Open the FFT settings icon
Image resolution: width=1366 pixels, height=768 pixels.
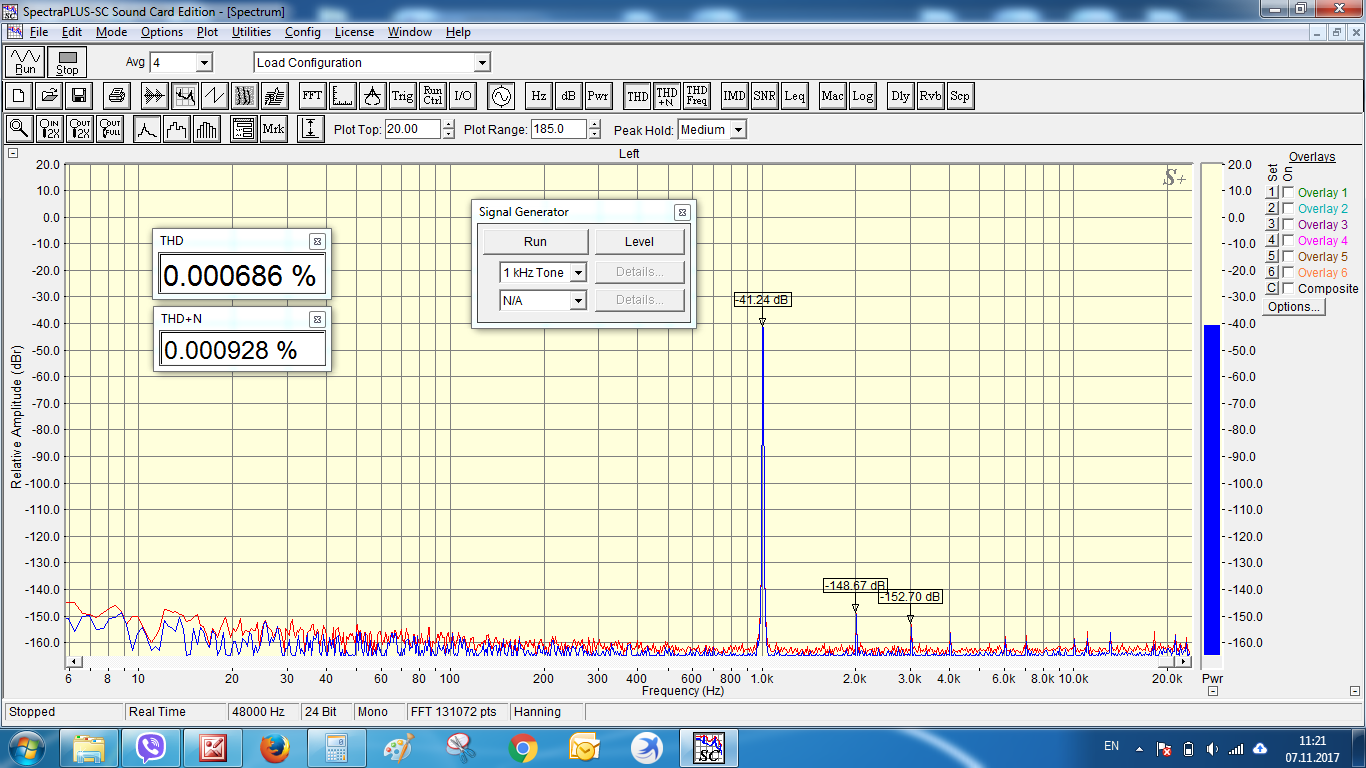(312, 97)
